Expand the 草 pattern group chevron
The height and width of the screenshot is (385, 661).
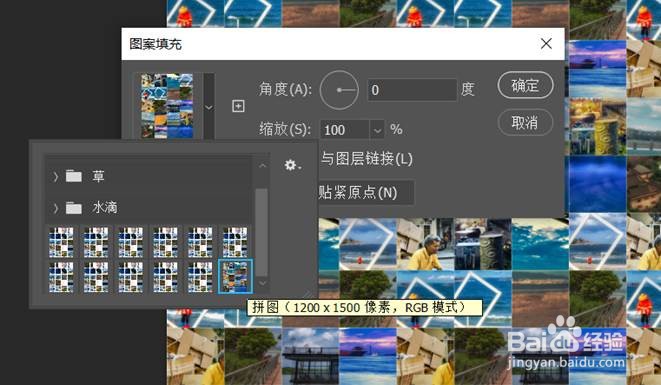56,176
